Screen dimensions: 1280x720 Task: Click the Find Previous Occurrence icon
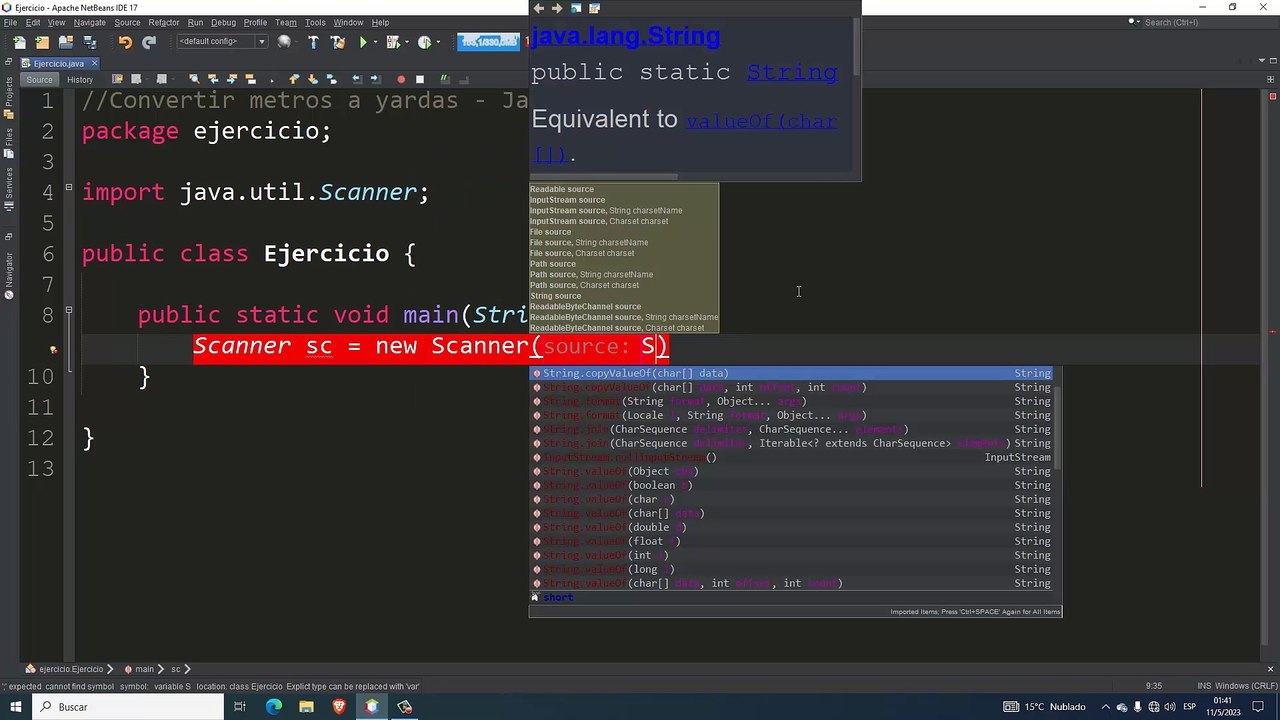click(213, 79)
